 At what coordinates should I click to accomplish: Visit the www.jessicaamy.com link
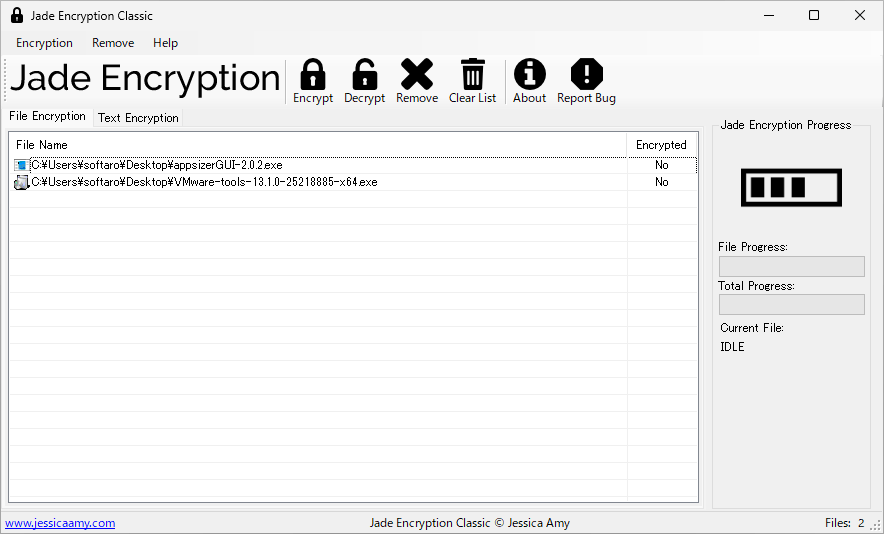click(60, 523)
